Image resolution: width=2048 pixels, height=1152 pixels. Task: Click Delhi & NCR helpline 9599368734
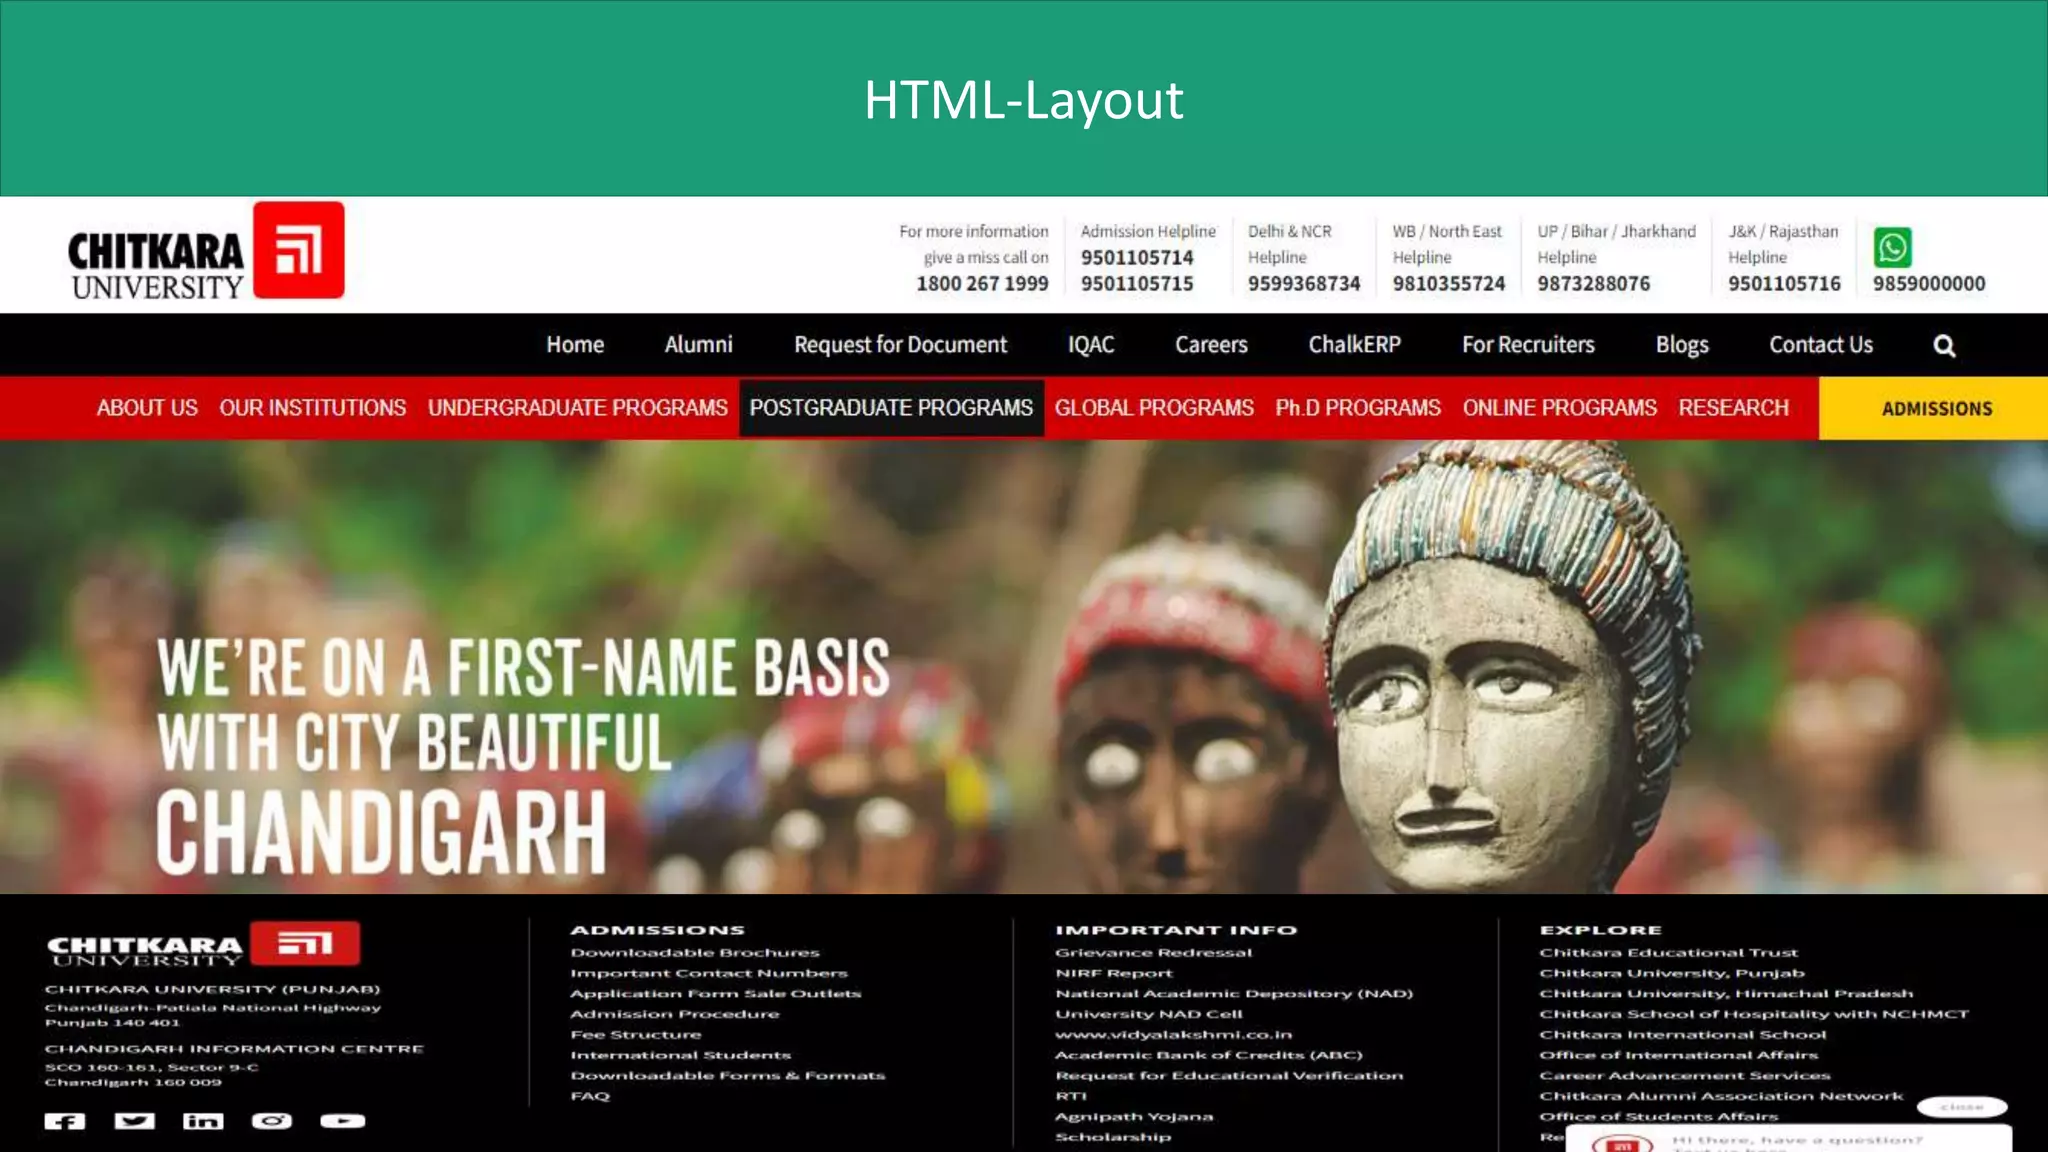pyautogui.click(x=1304, y=284)
